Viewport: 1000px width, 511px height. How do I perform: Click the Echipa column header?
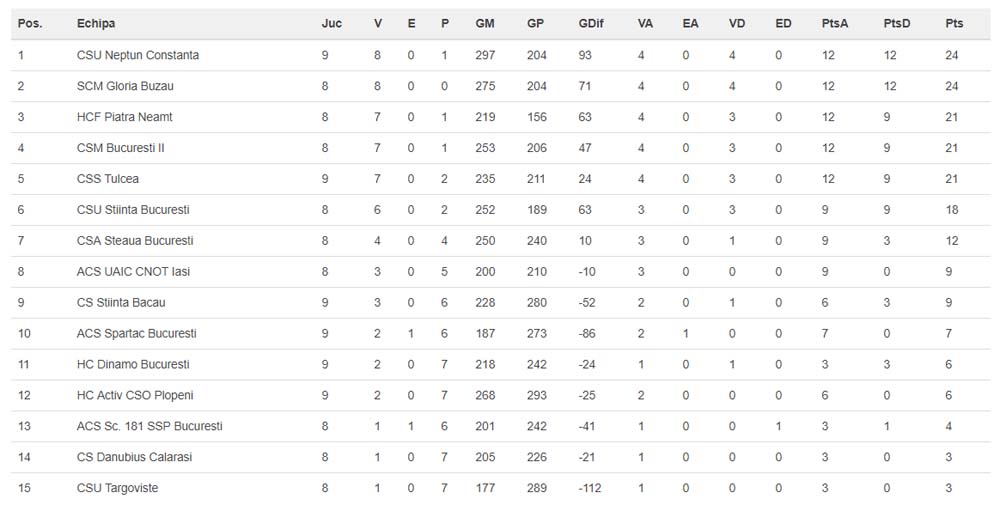click(95, 24)
